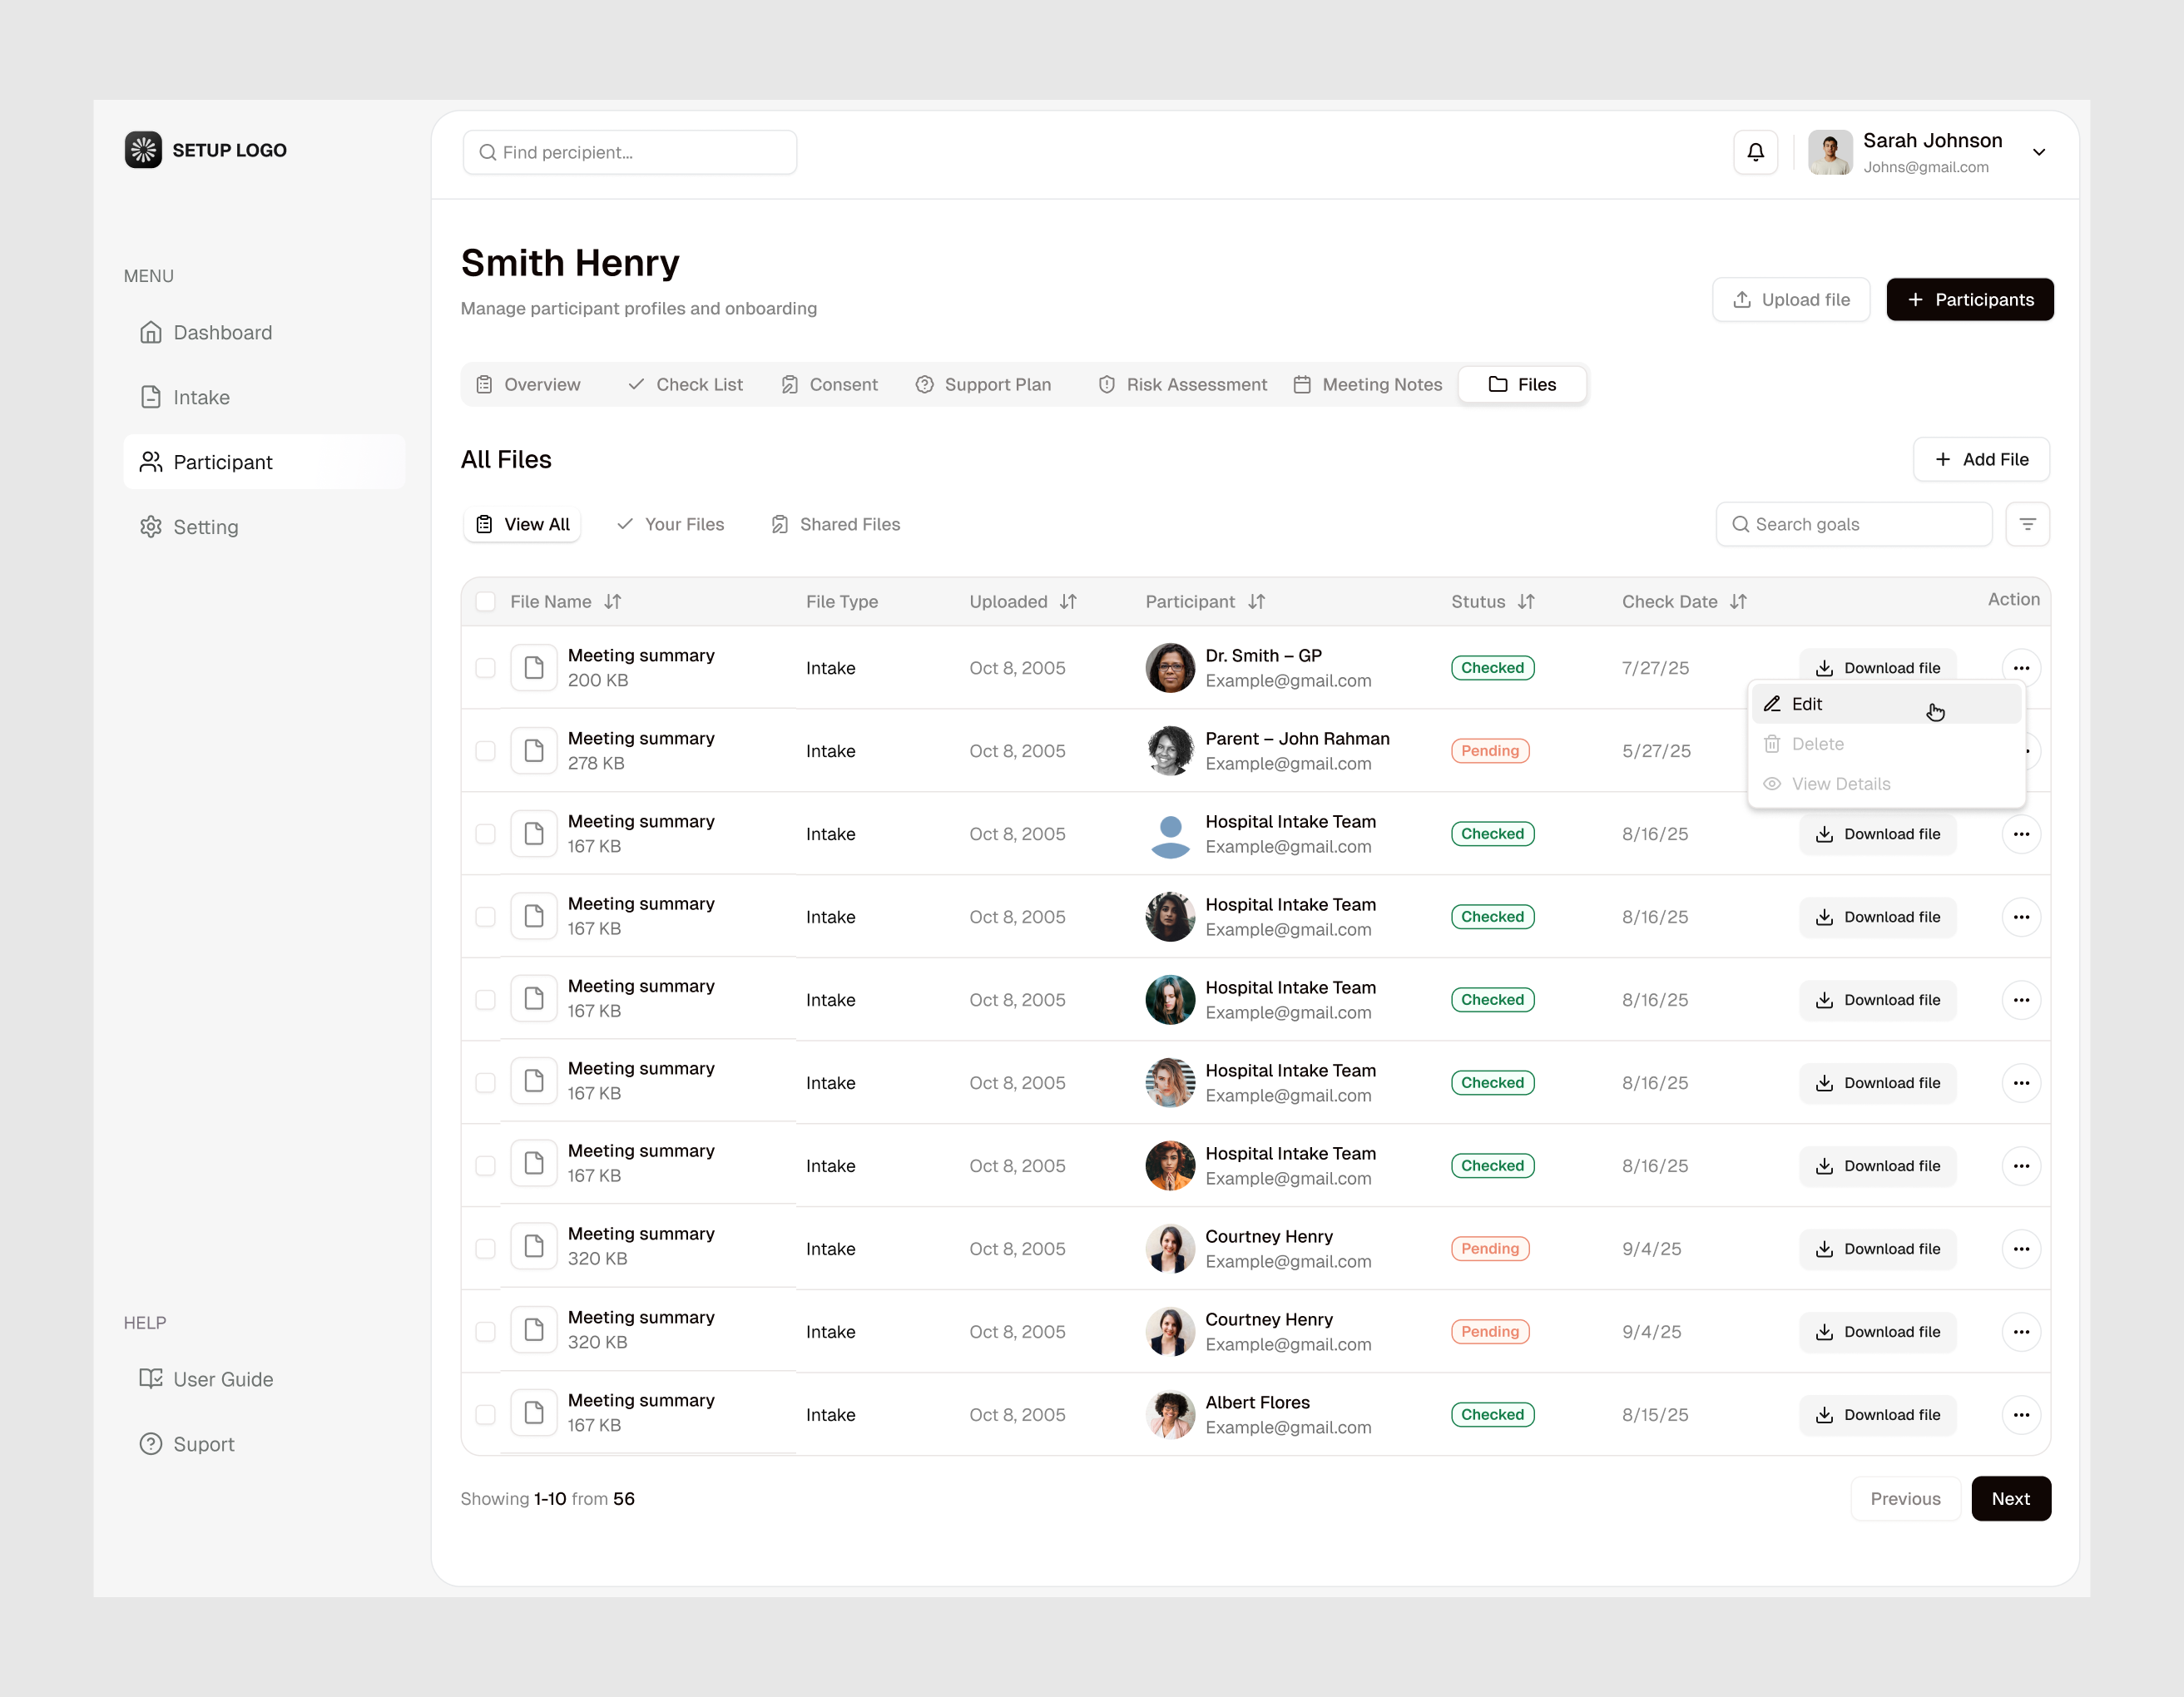The image size is (2184, 1697).
Task: Expand the Sarah Johnson account dropdown
Action: point(2040,152)
